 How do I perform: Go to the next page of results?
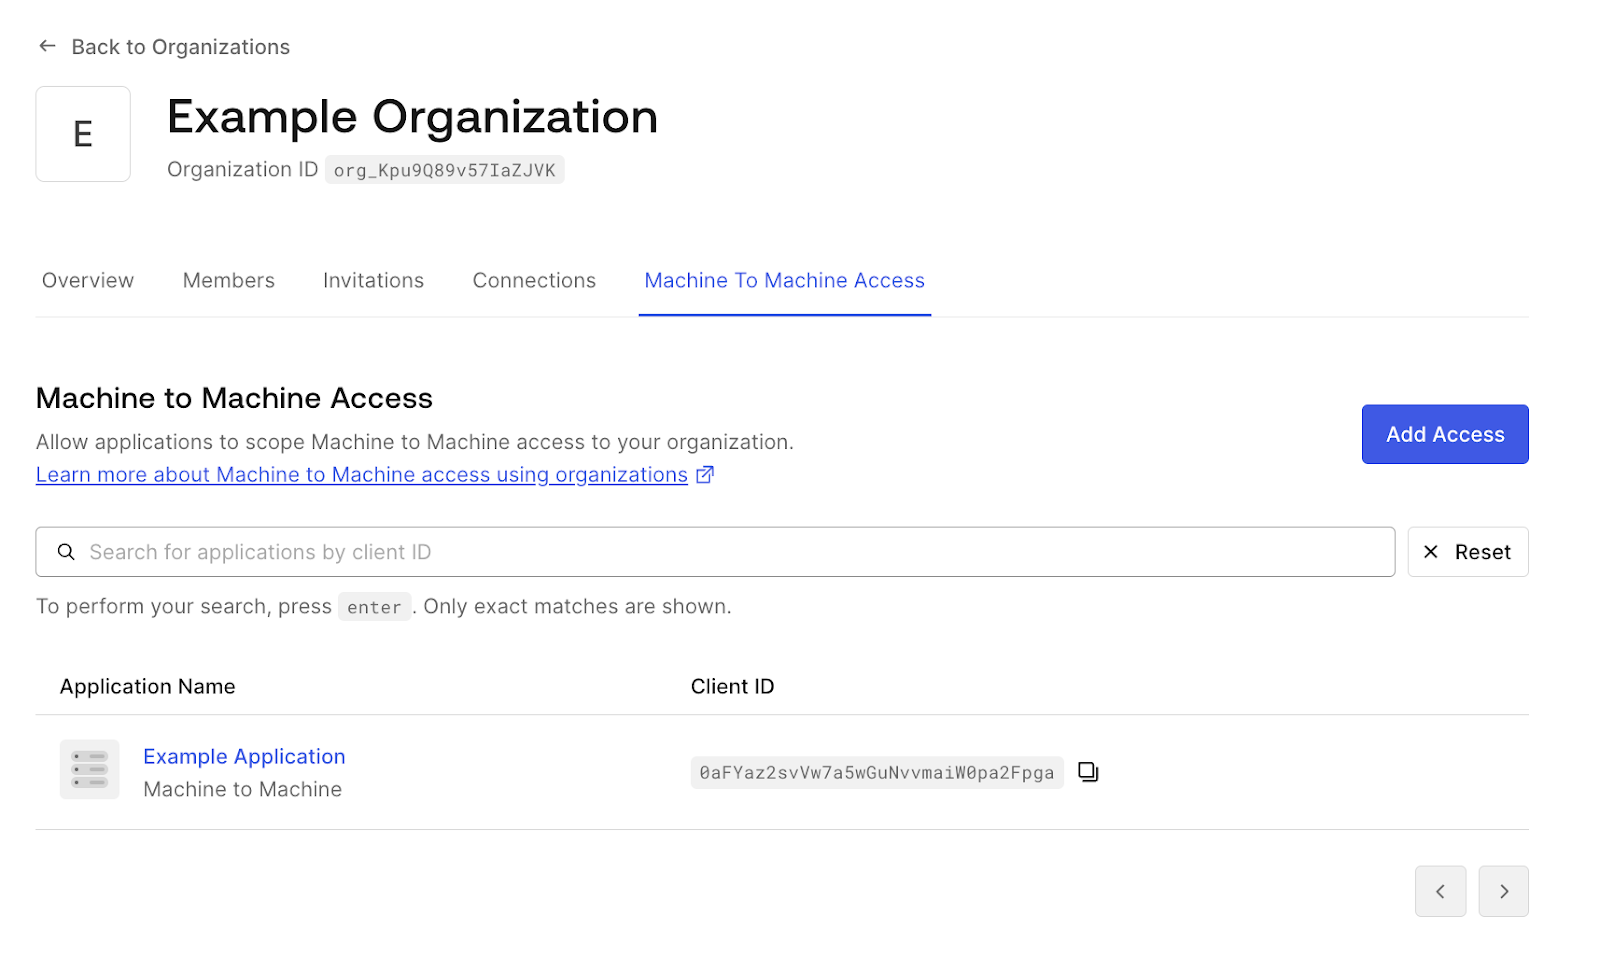pos(1504,891)
